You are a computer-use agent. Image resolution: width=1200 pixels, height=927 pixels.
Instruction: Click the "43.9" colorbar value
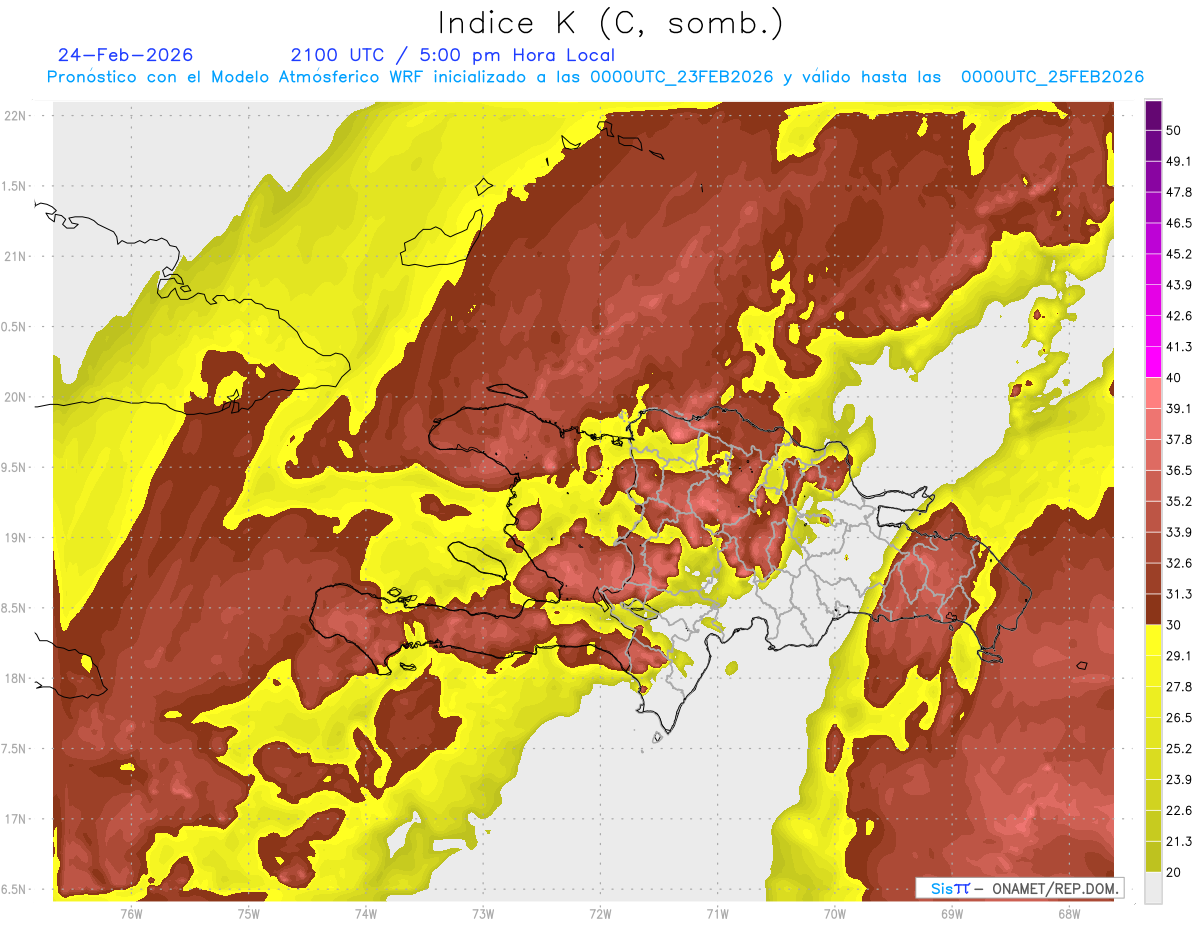coord(1179,285)
